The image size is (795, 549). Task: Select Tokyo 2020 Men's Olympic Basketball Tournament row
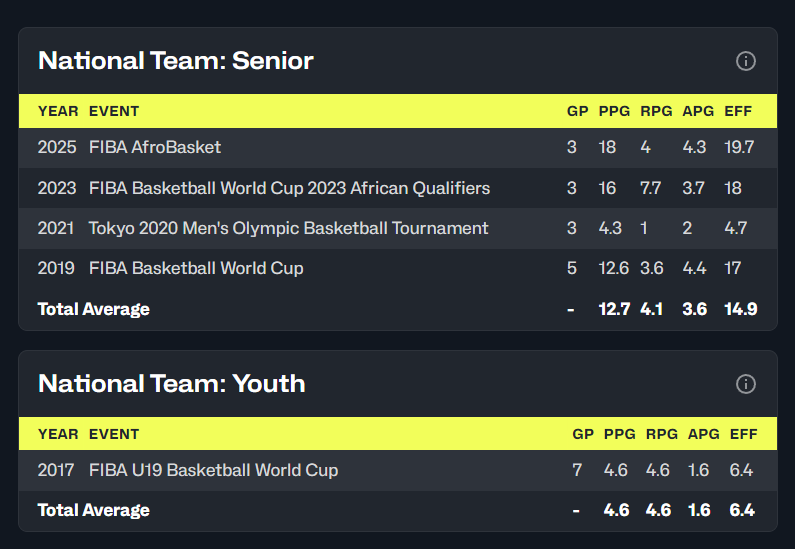coord(398,228)
